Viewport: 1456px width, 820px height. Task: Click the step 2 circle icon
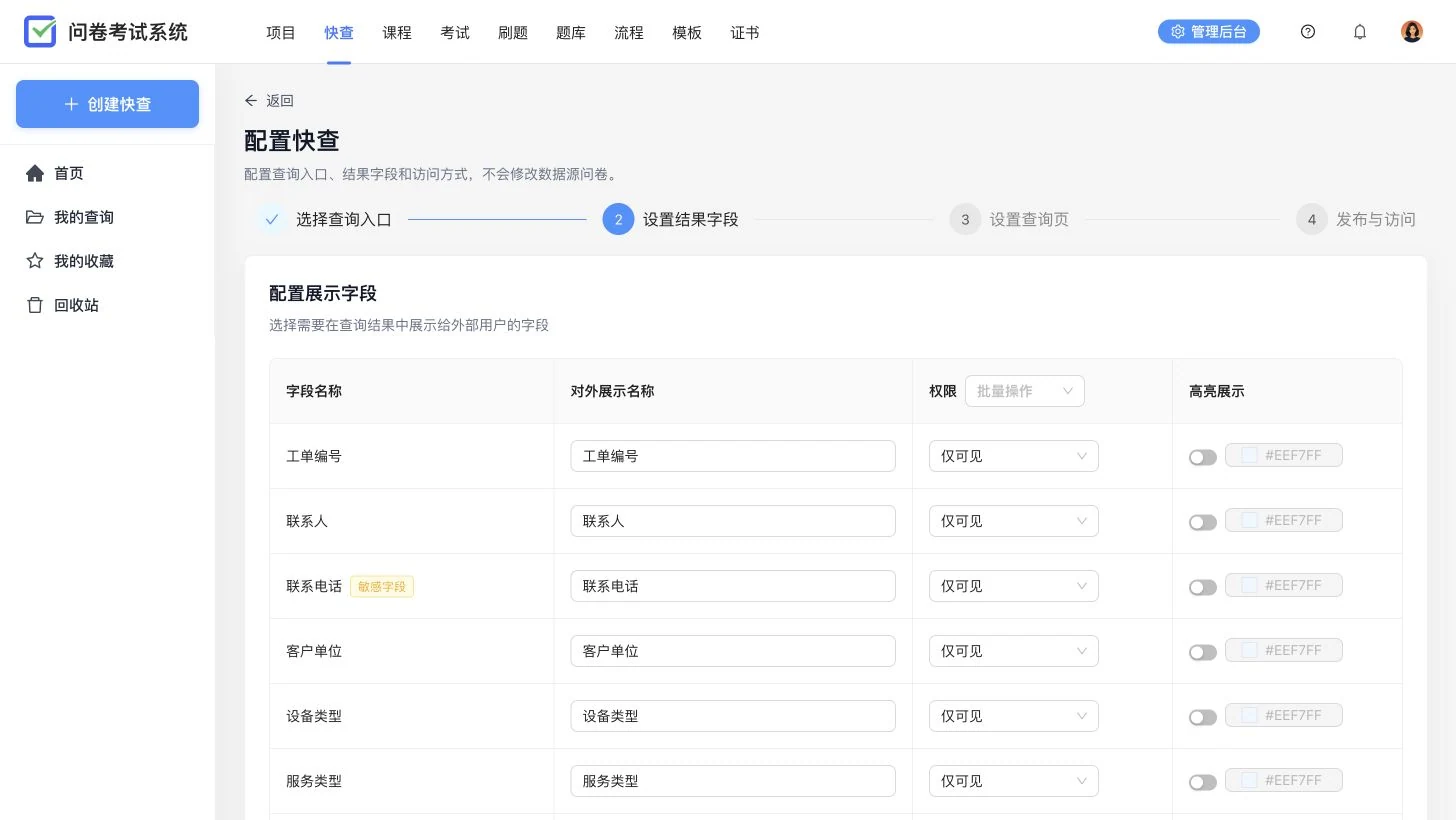pyautogui.click(x=618, y=219)
